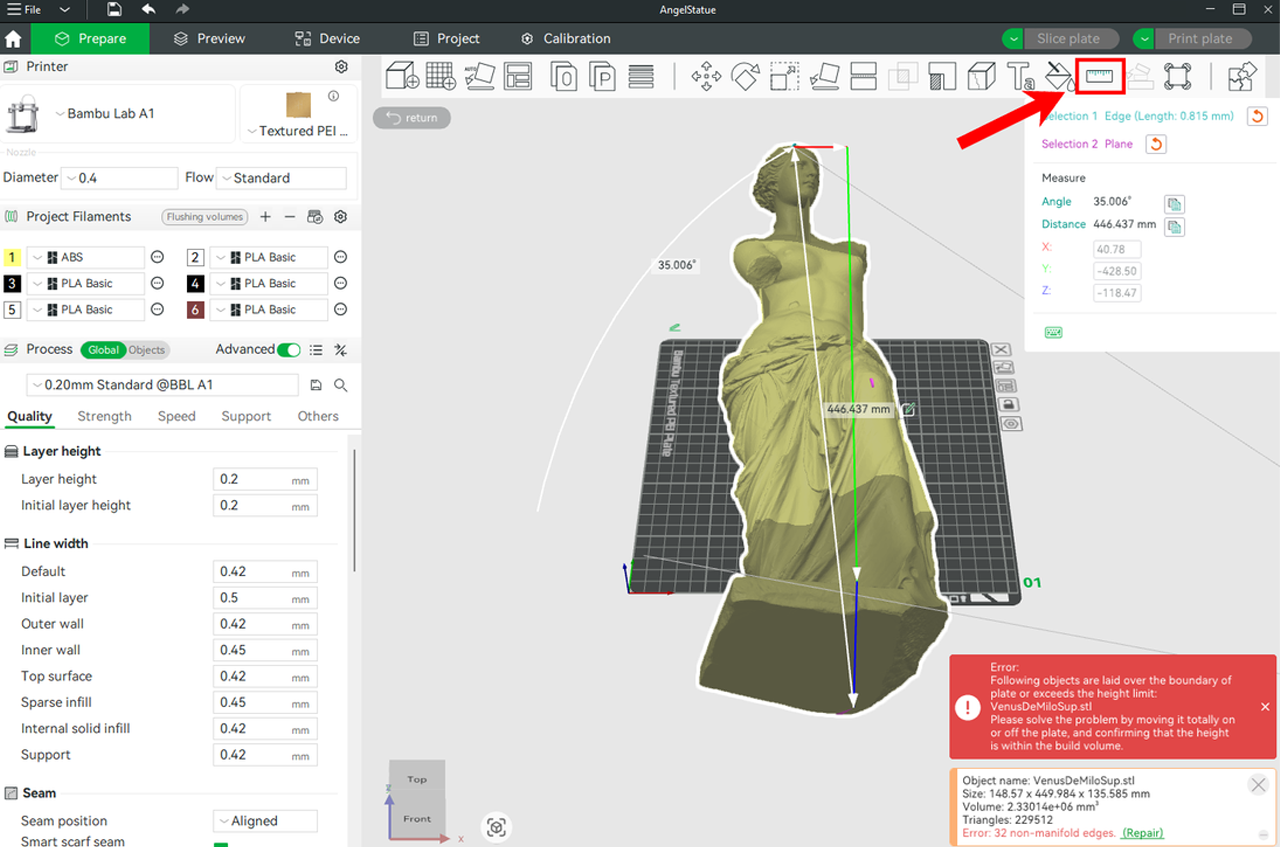
Task: Click the Undo arrow in title bar
Action: coord(148,10)
